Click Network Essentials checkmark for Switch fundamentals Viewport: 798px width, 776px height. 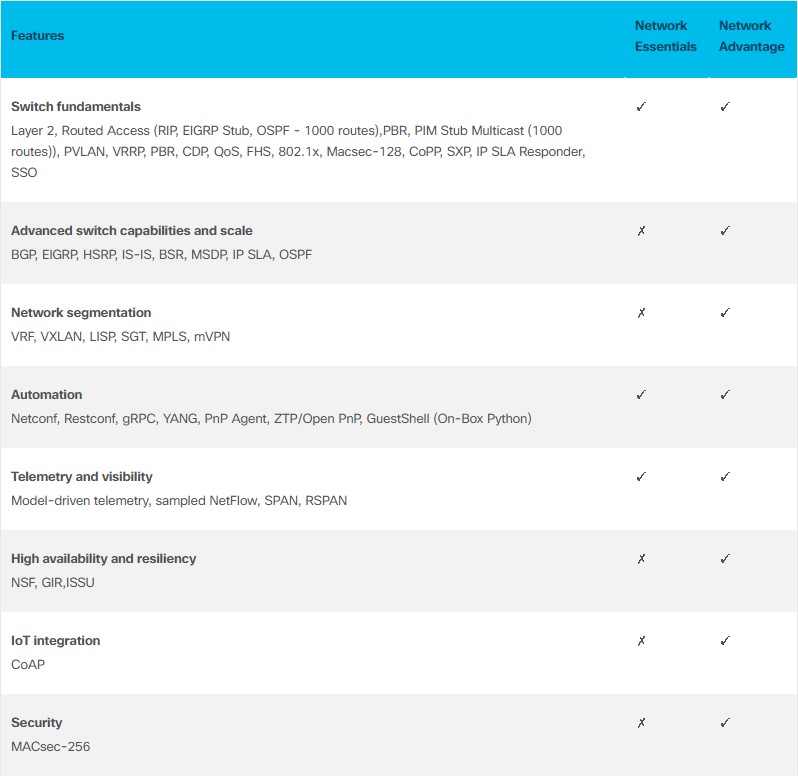tap(641, 107)
